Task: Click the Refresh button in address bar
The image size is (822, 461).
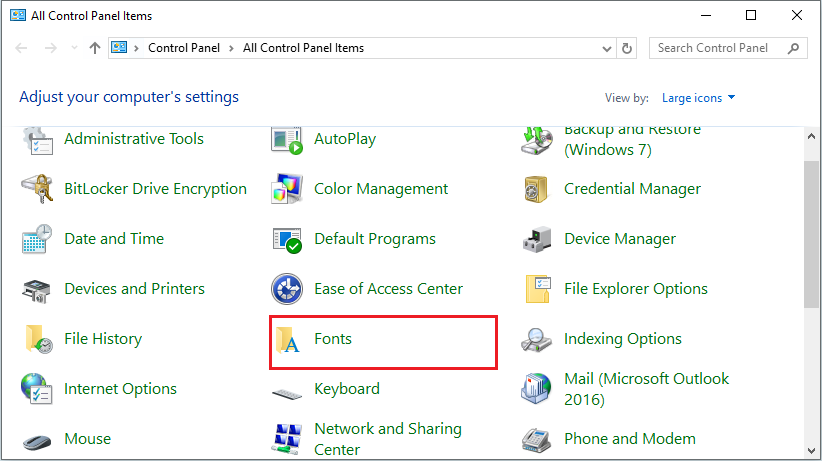Action: click(x=628, y=48)
